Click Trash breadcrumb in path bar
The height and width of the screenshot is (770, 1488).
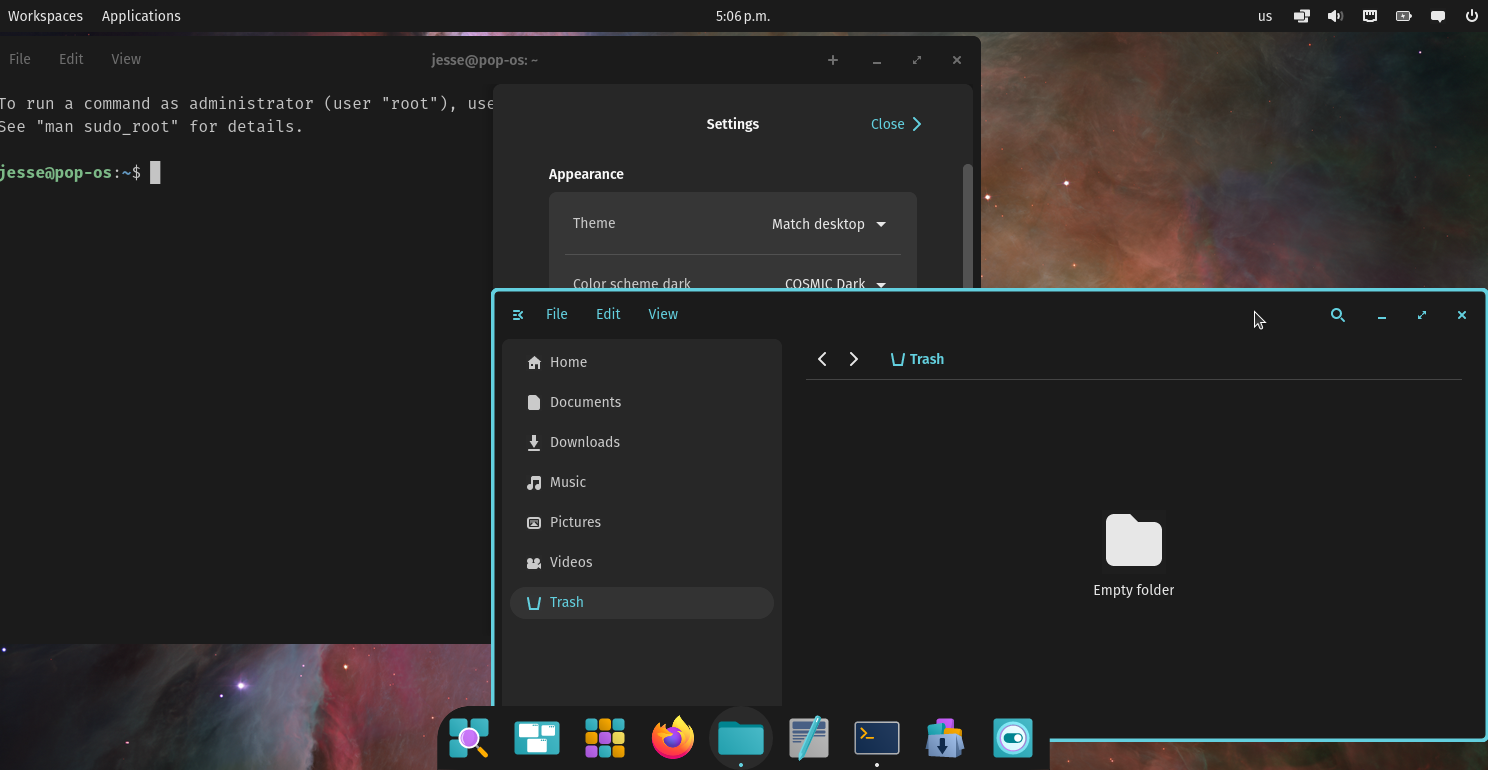(917, 359)
